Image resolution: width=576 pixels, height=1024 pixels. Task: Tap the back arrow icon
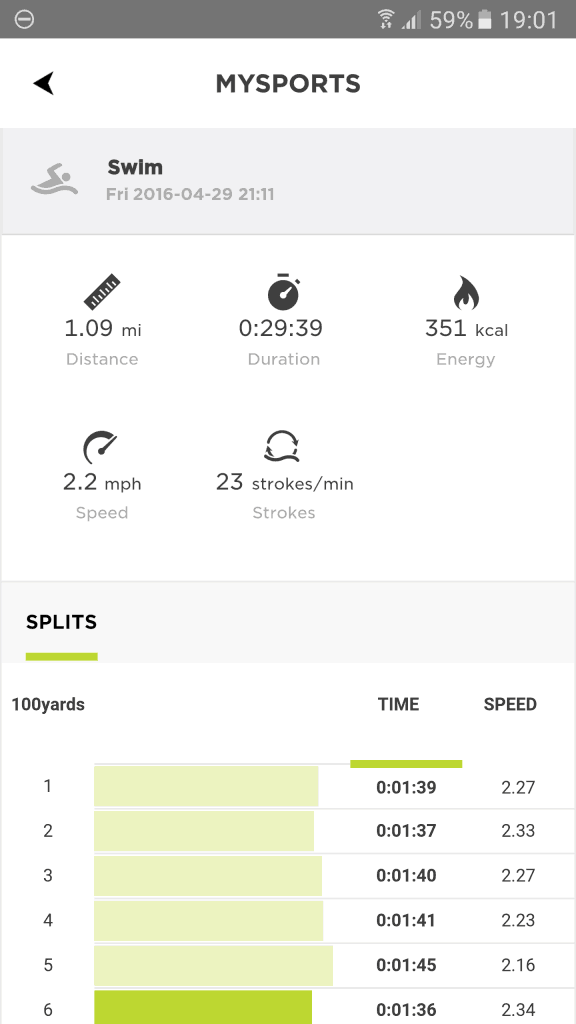point(43,83)
